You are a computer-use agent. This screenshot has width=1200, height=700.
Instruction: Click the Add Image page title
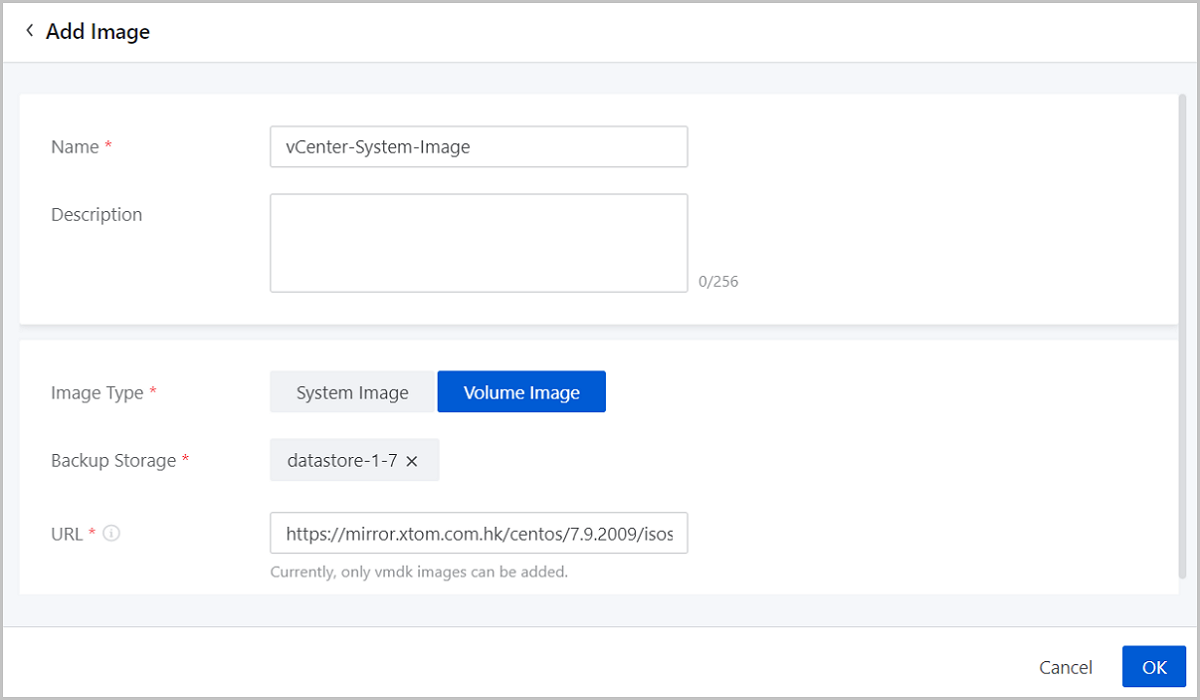pyautogui.click(x=98, y=31)
